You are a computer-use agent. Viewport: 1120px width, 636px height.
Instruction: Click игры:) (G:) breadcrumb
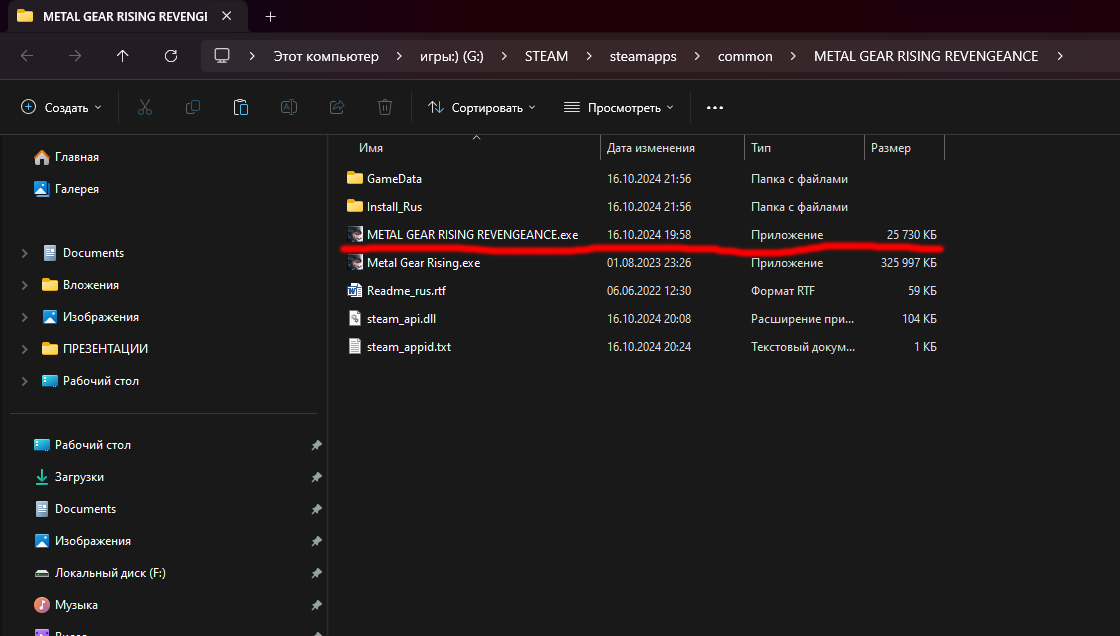coord(451,56)
